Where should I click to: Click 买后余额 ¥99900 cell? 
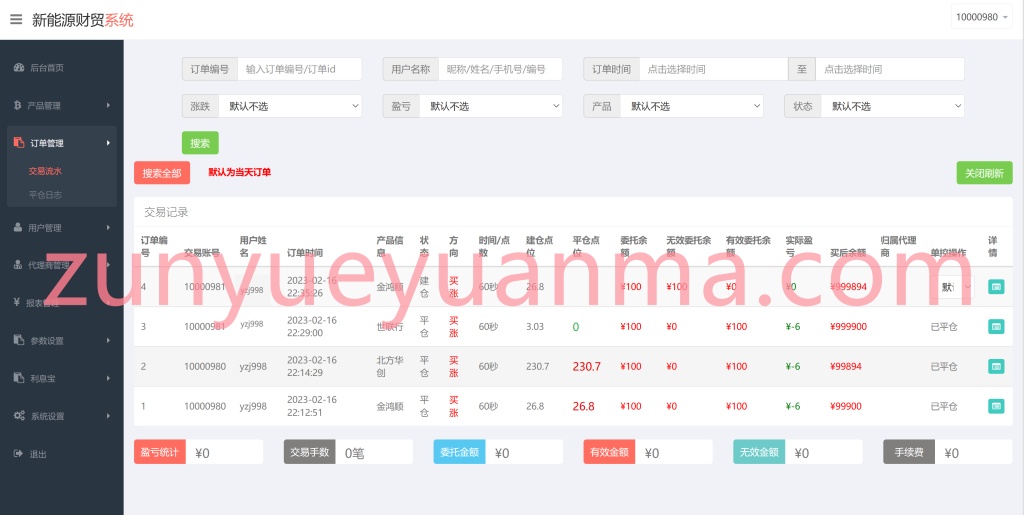[x=846, y=406]
